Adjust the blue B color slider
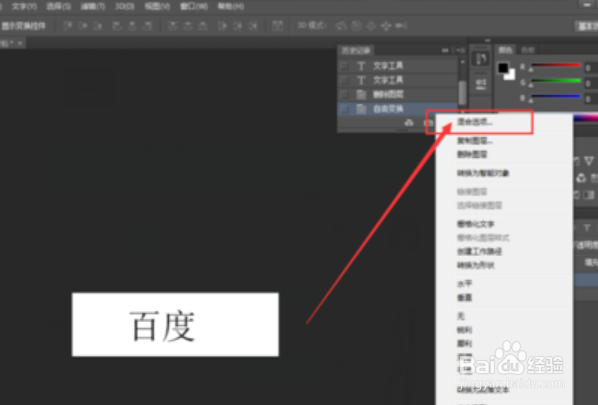This screenshot has width=598, height=405. point(556,97)
